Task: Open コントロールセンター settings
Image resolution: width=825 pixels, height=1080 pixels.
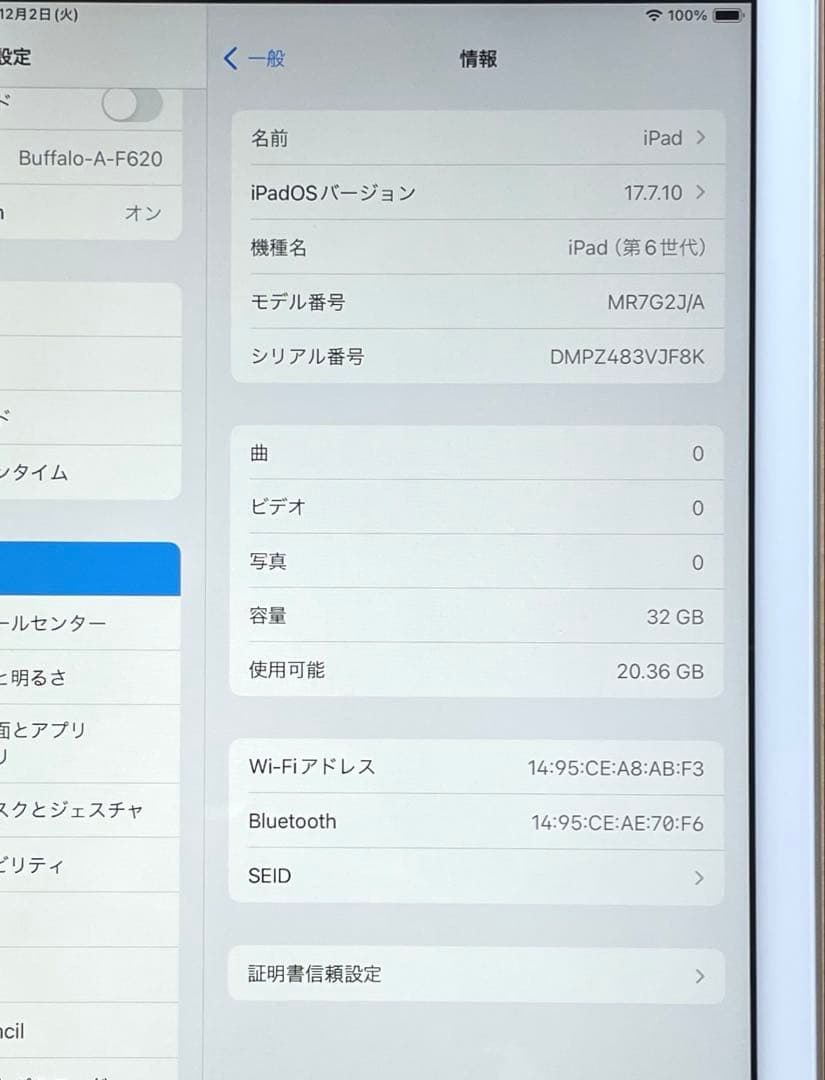Action: pyautogui.click(x=90, y=622)
